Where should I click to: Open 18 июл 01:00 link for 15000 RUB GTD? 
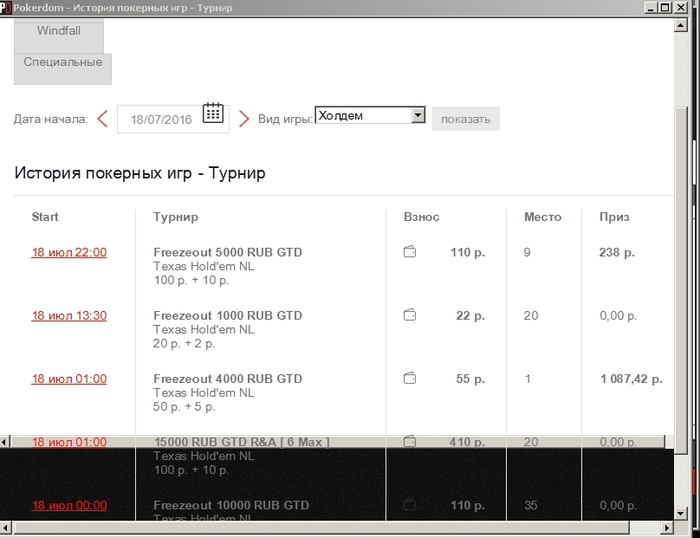point(69,442)
